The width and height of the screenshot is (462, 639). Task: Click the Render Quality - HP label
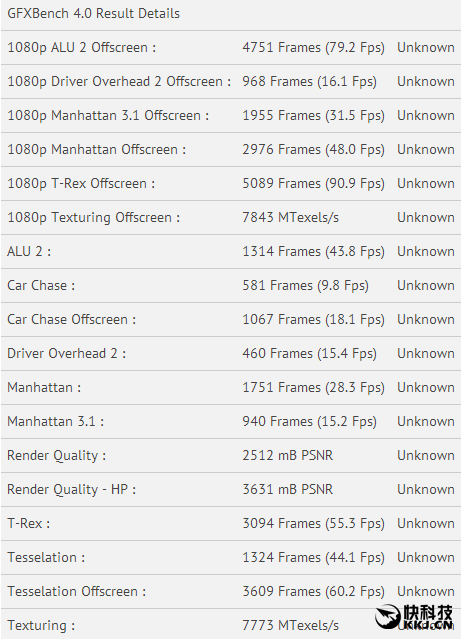pyautogui.click(x=72, y=489)
